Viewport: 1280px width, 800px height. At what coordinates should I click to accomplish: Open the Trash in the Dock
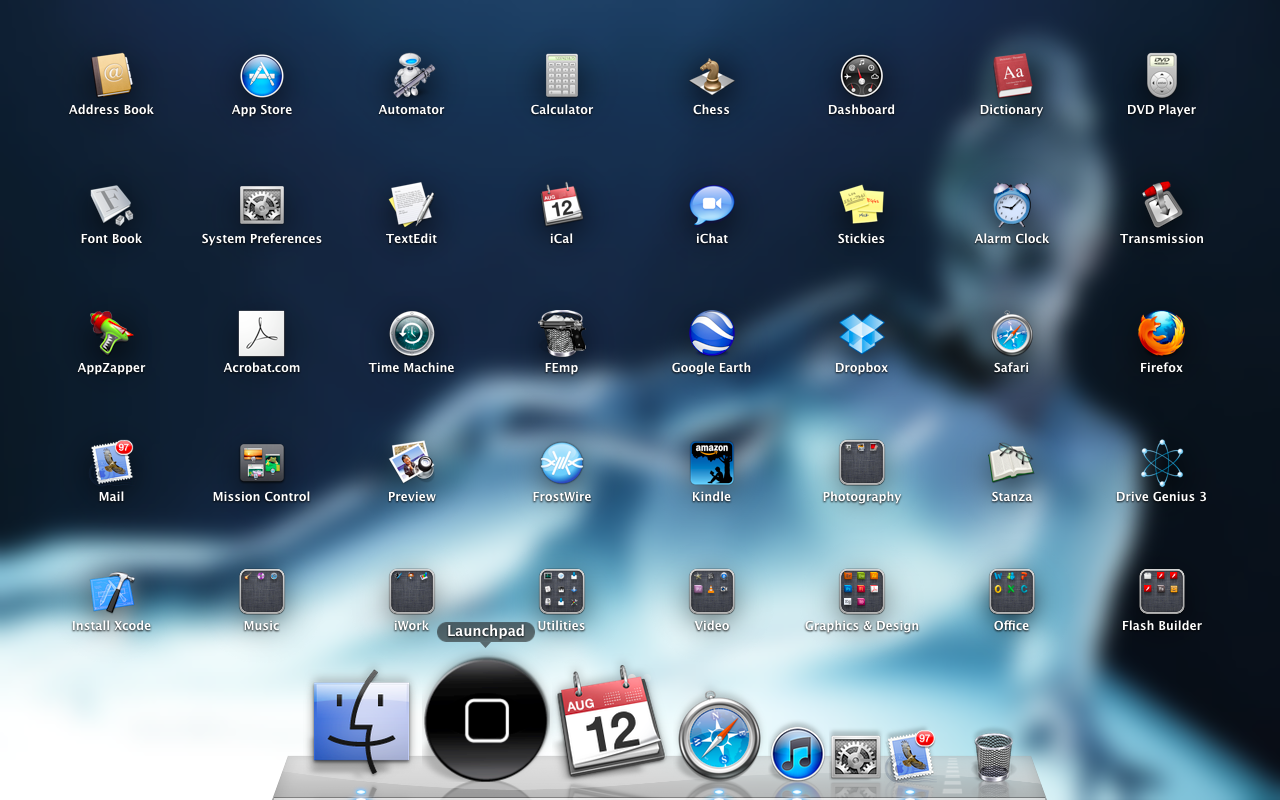(993, 757)
